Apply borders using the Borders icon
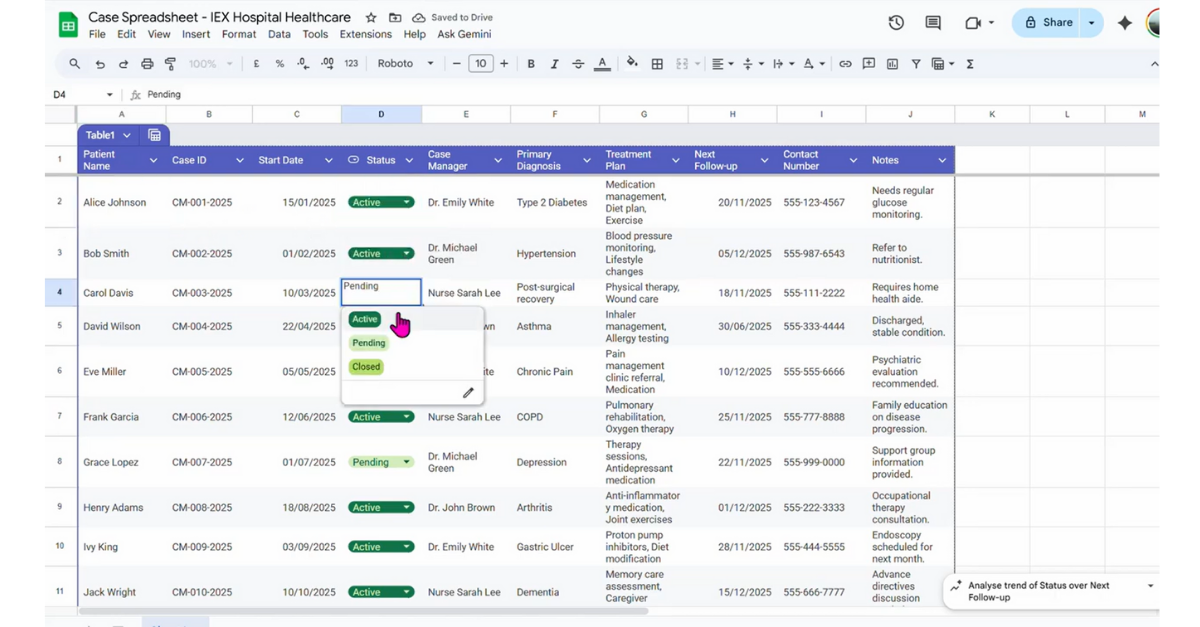This screenshot has width=1200, height=627. pos(658,63)
